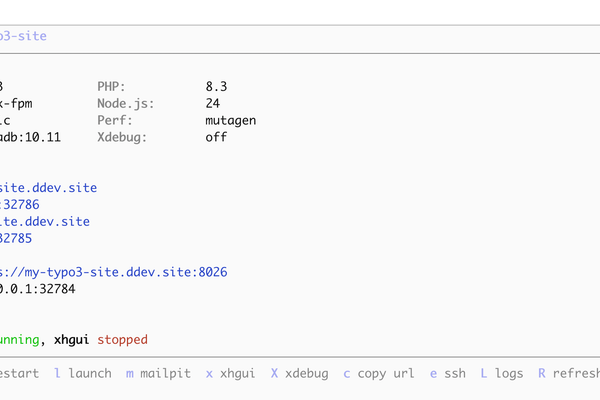Click the project name heading at top
Image resolution: width=600 pixels, height=400 pixels.
coord(23,36)
